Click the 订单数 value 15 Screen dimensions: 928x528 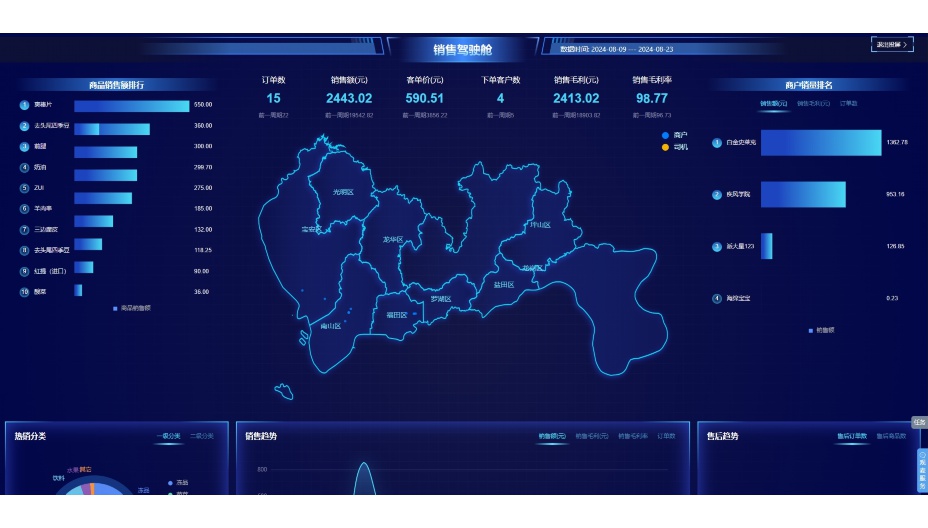pos(273,98)
